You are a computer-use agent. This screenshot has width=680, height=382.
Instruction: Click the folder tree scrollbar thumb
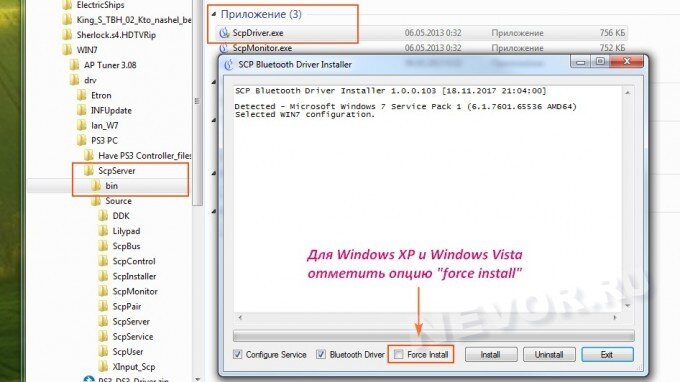click(197, 102)
